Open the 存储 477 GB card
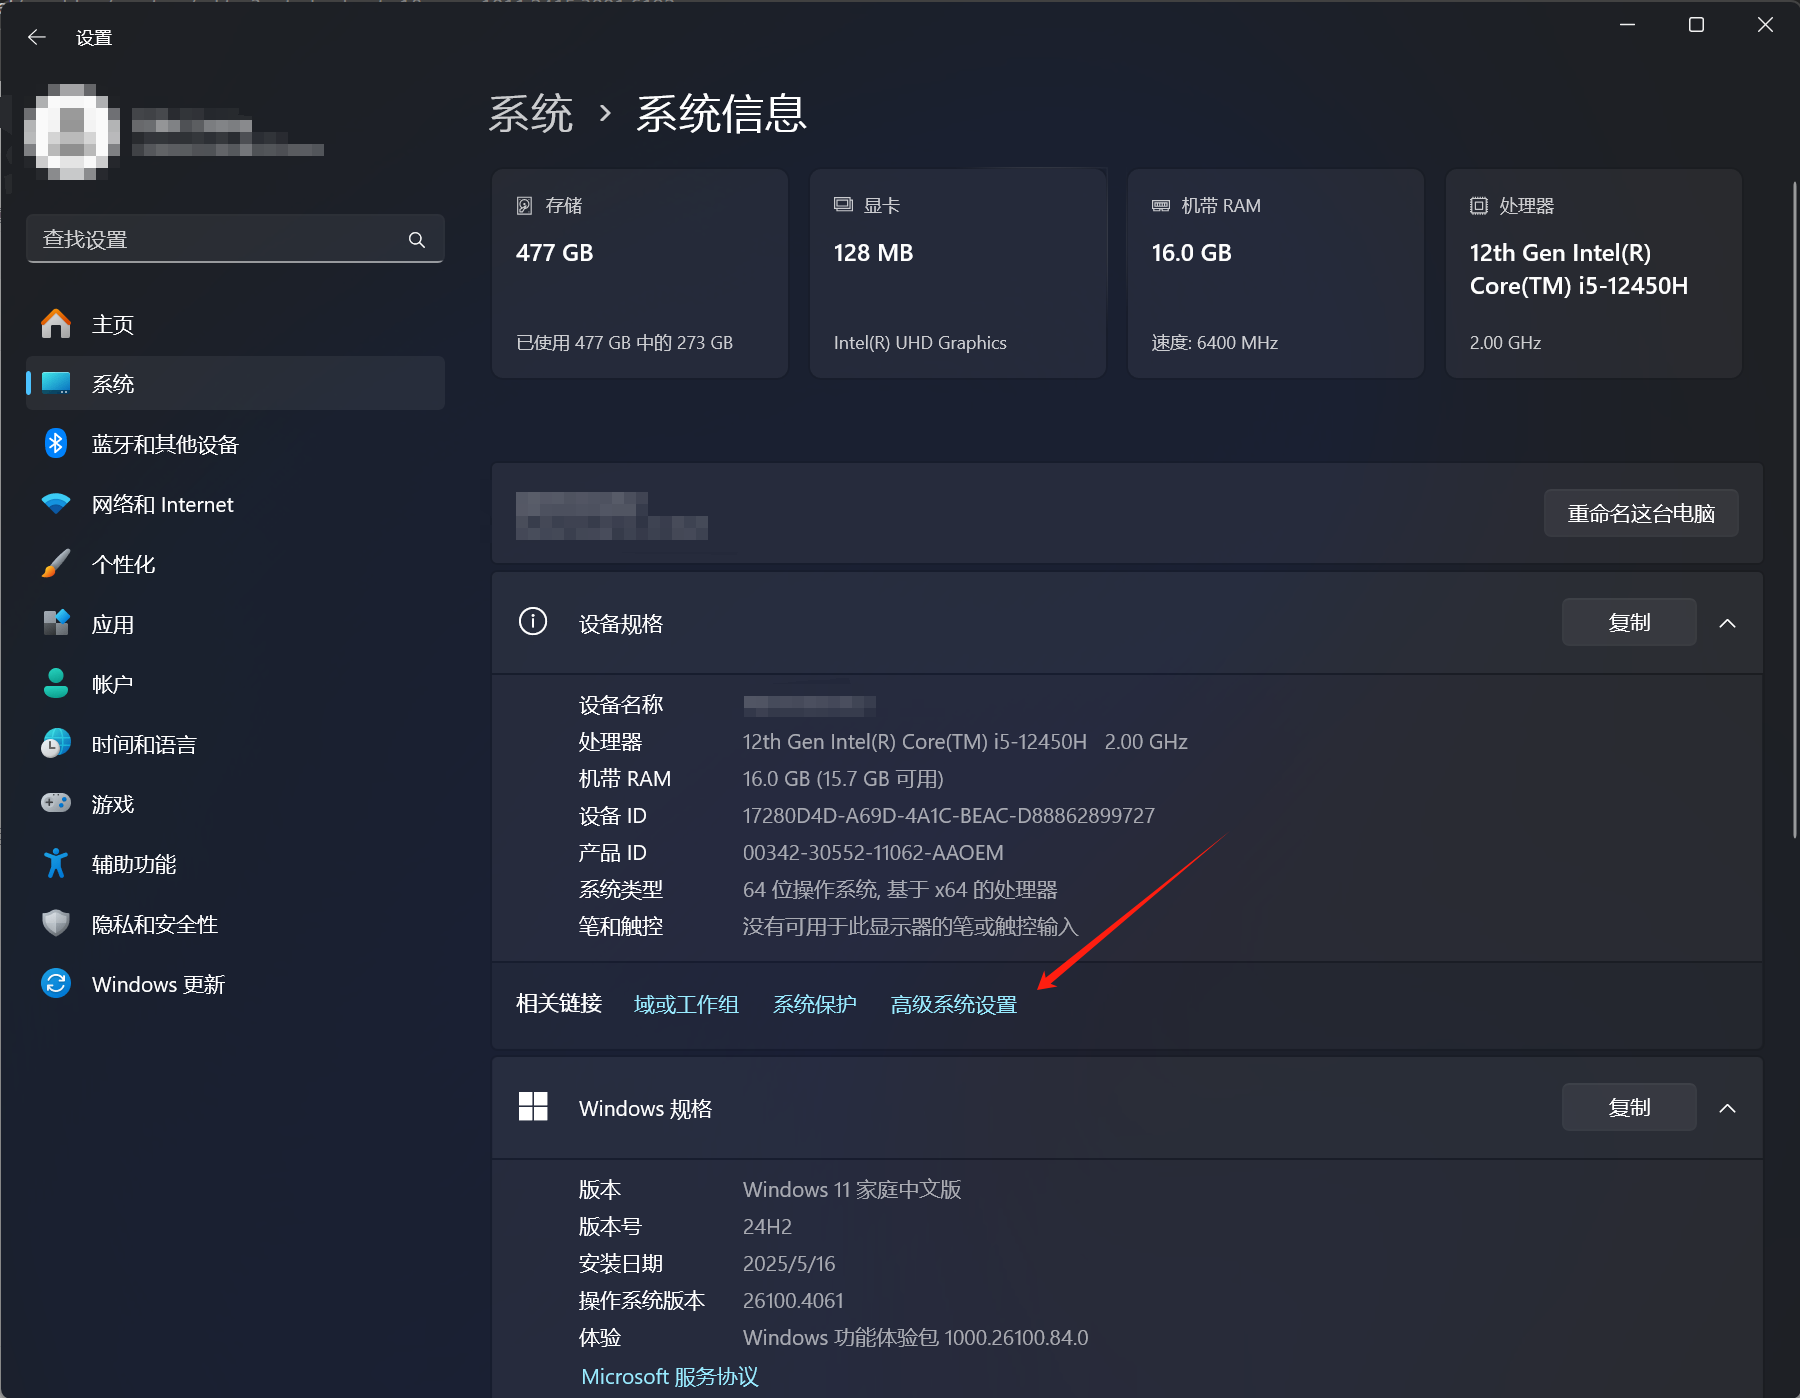The width and height of the screenshot is (1800, 1398). tap(640, 273)
